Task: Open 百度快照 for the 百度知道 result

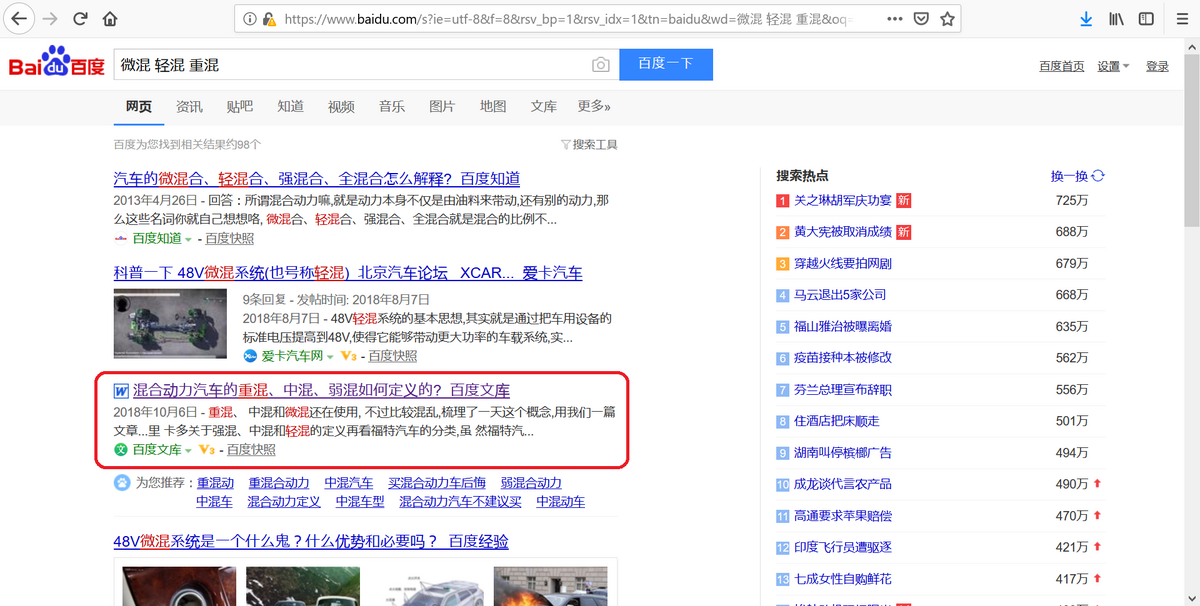Action: tap(229, 239)
